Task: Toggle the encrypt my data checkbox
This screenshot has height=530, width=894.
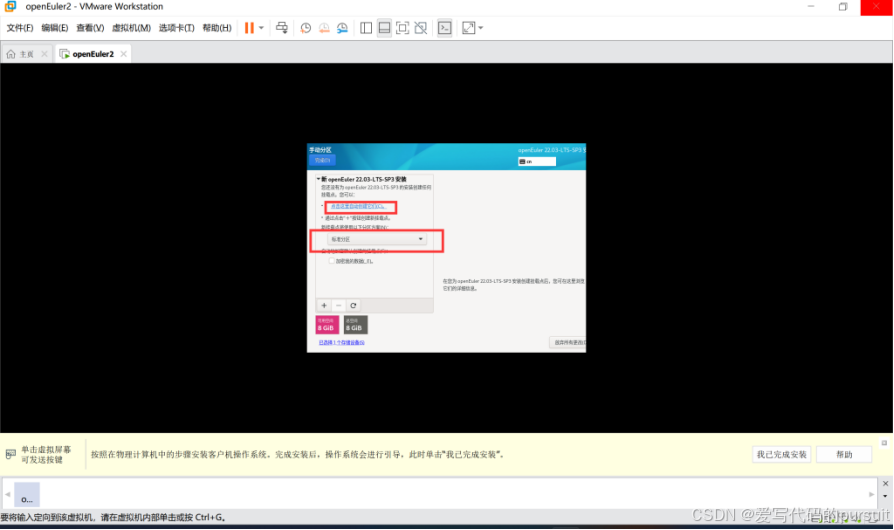Action: point(331,261)
